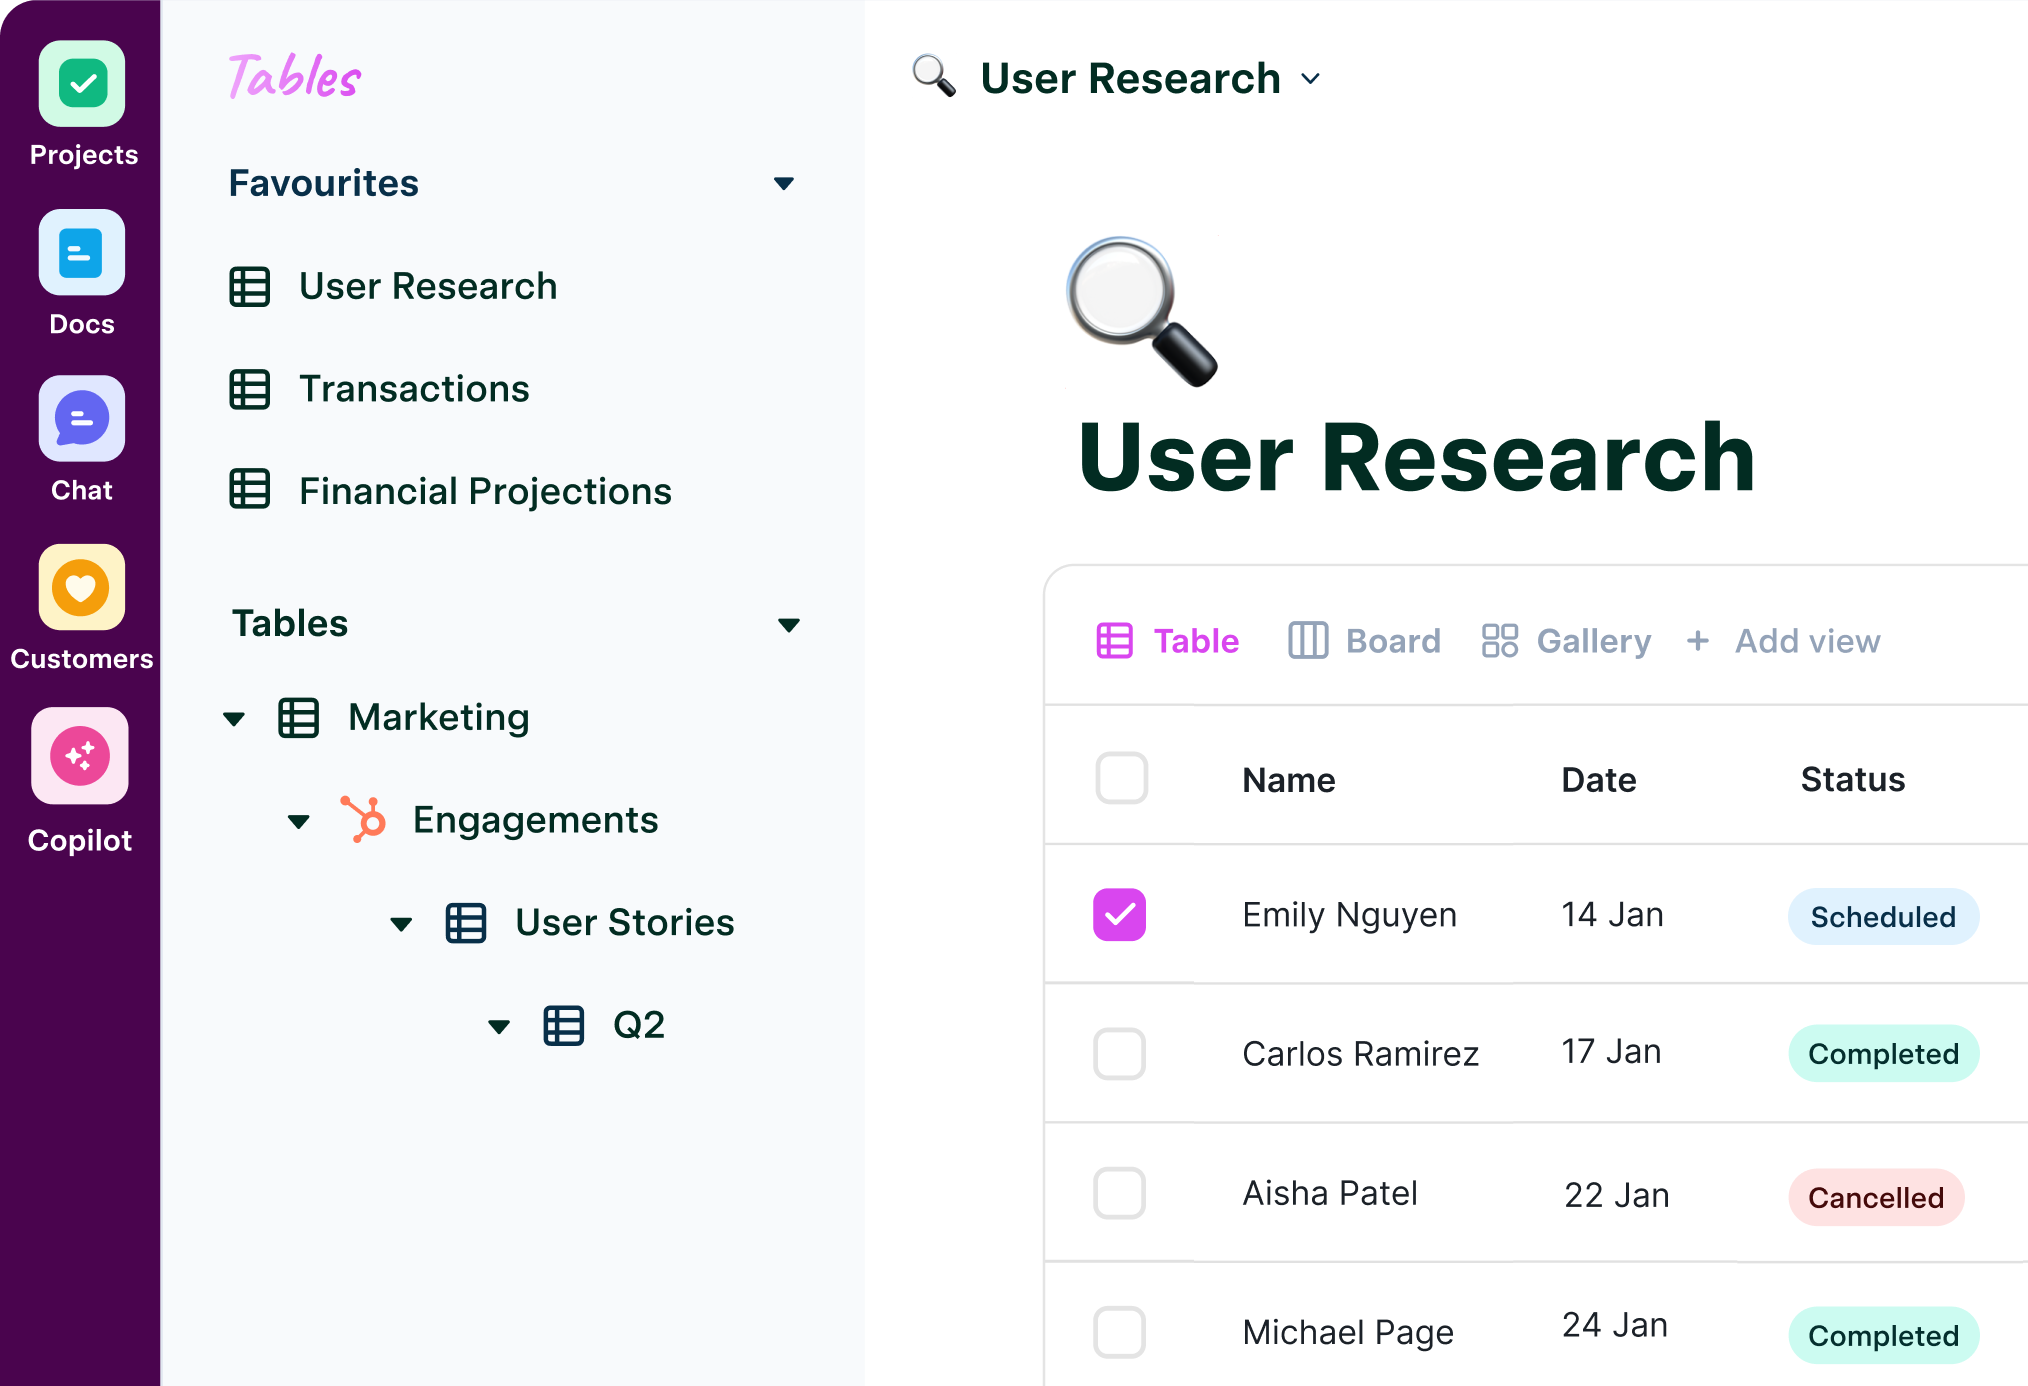Click the table icon beside User Research favourite

point(250,287)
